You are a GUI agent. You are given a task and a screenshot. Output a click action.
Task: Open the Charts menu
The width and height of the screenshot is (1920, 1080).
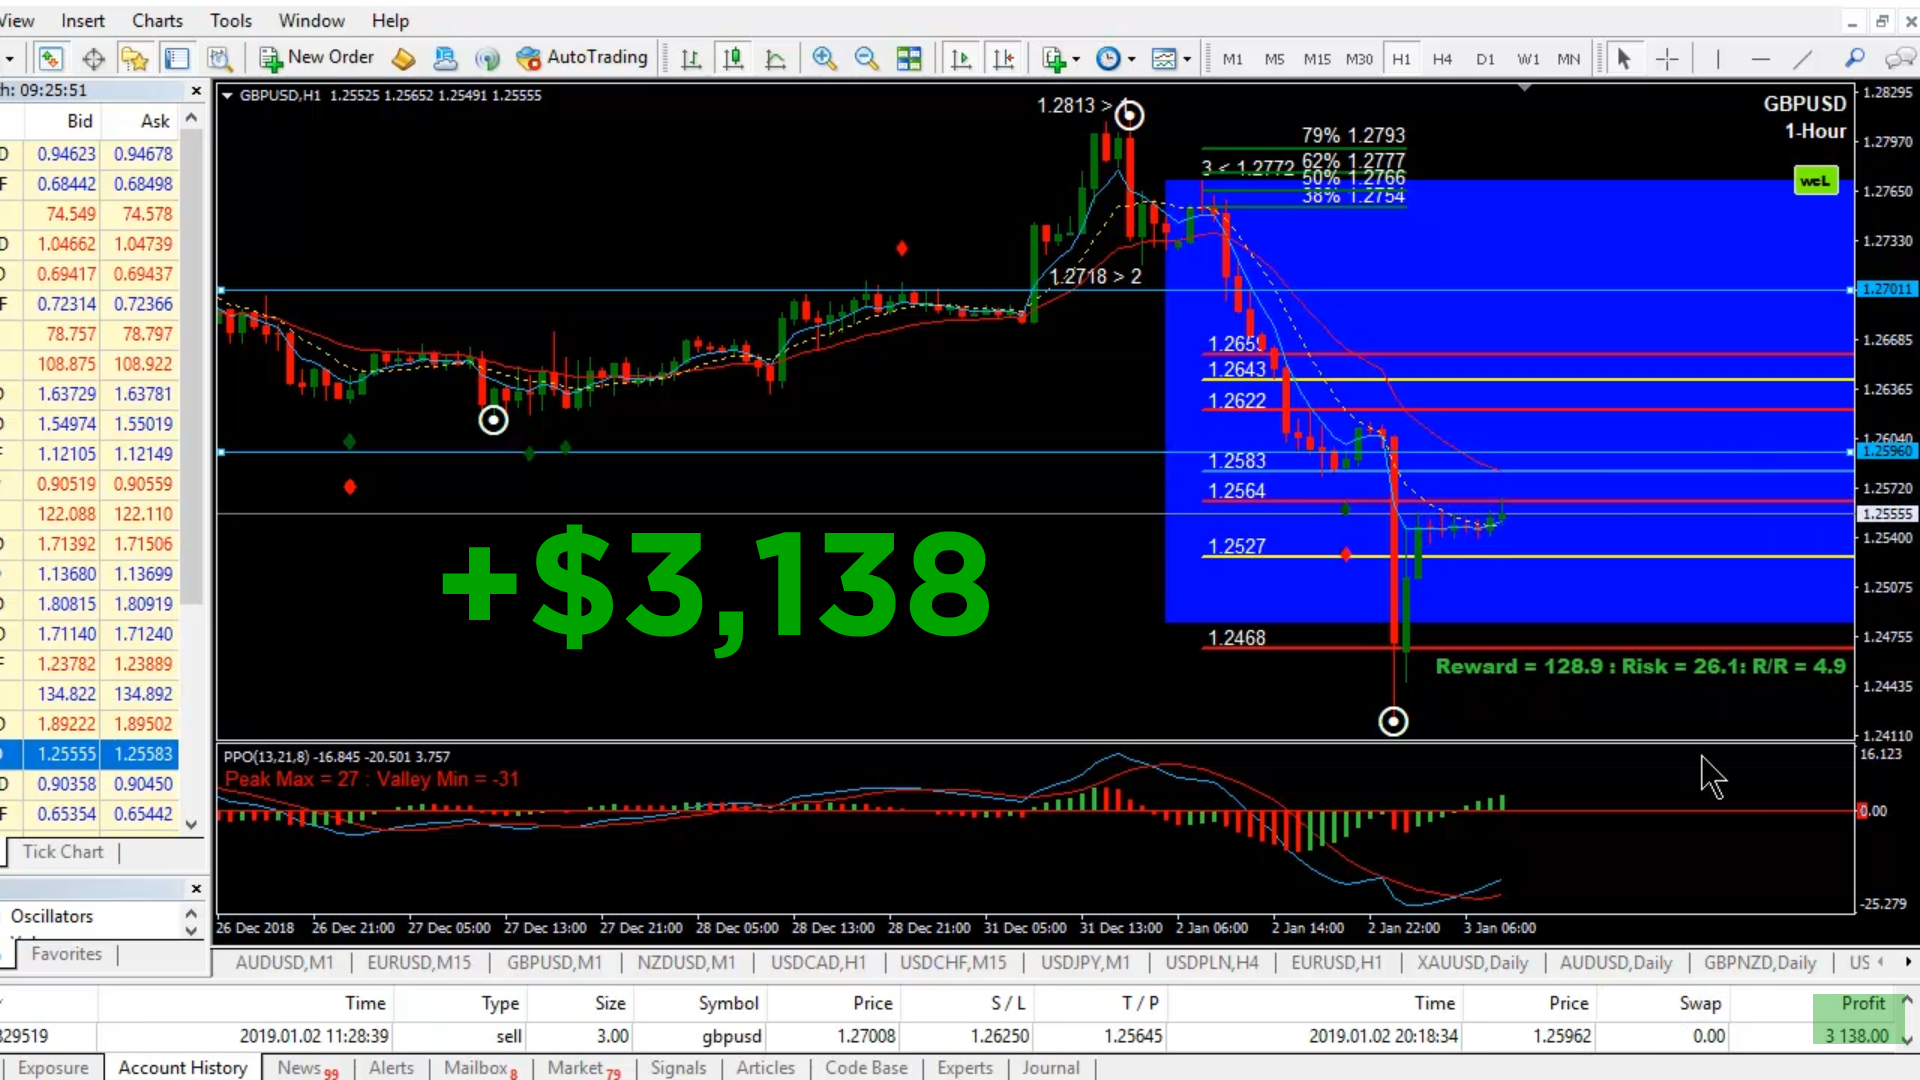point(158,20)
